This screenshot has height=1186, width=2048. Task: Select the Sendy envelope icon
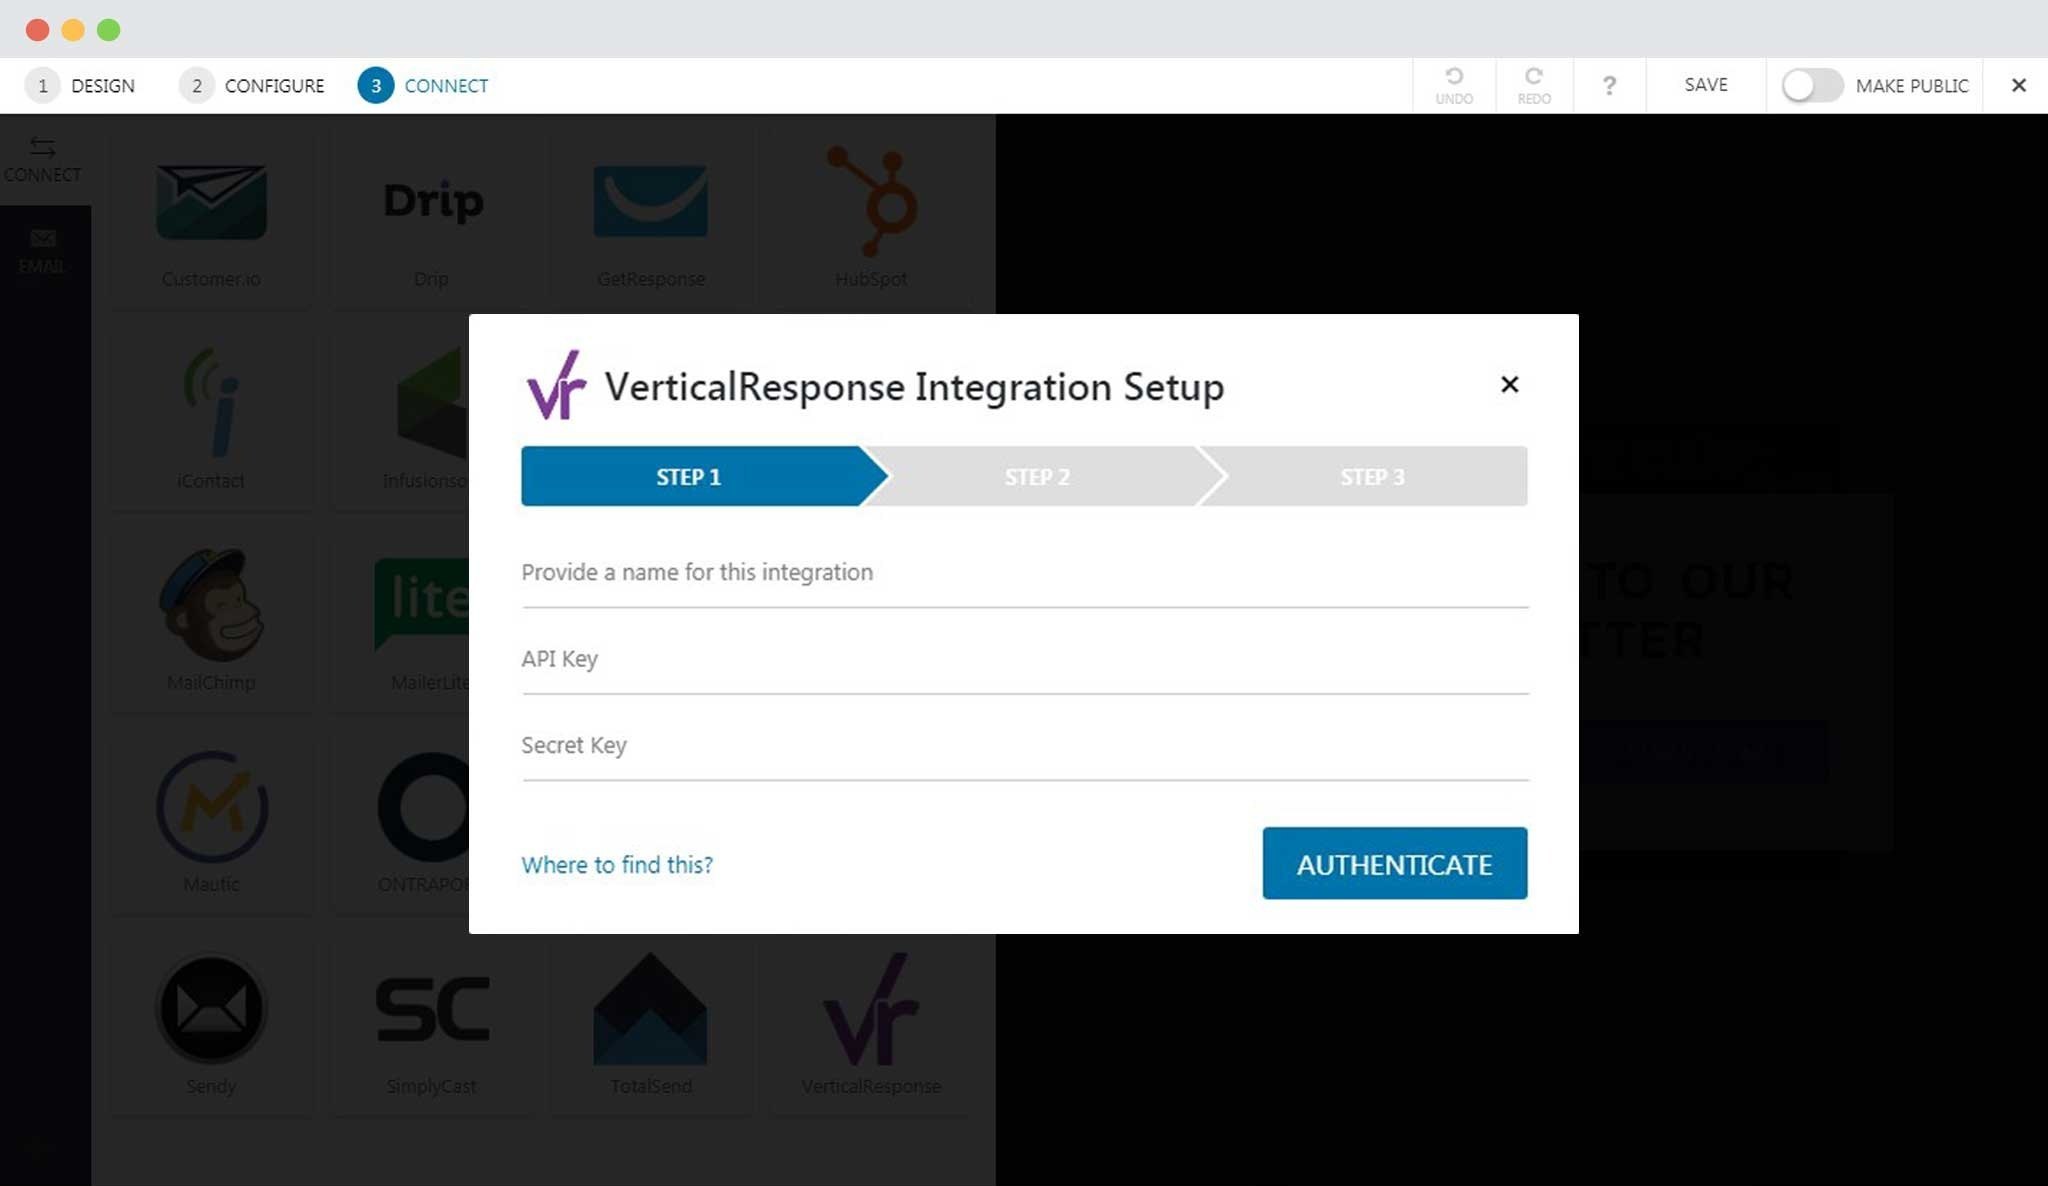tap(211, 1008)
